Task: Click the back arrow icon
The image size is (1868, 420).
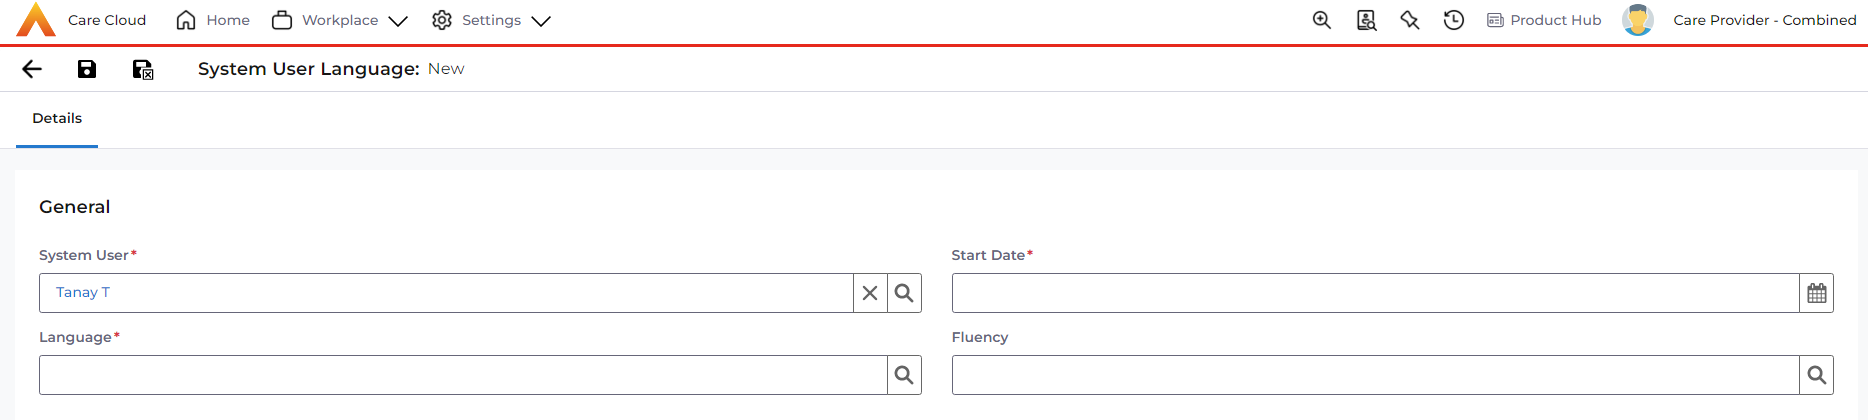Action: click(x=32, y=69)
